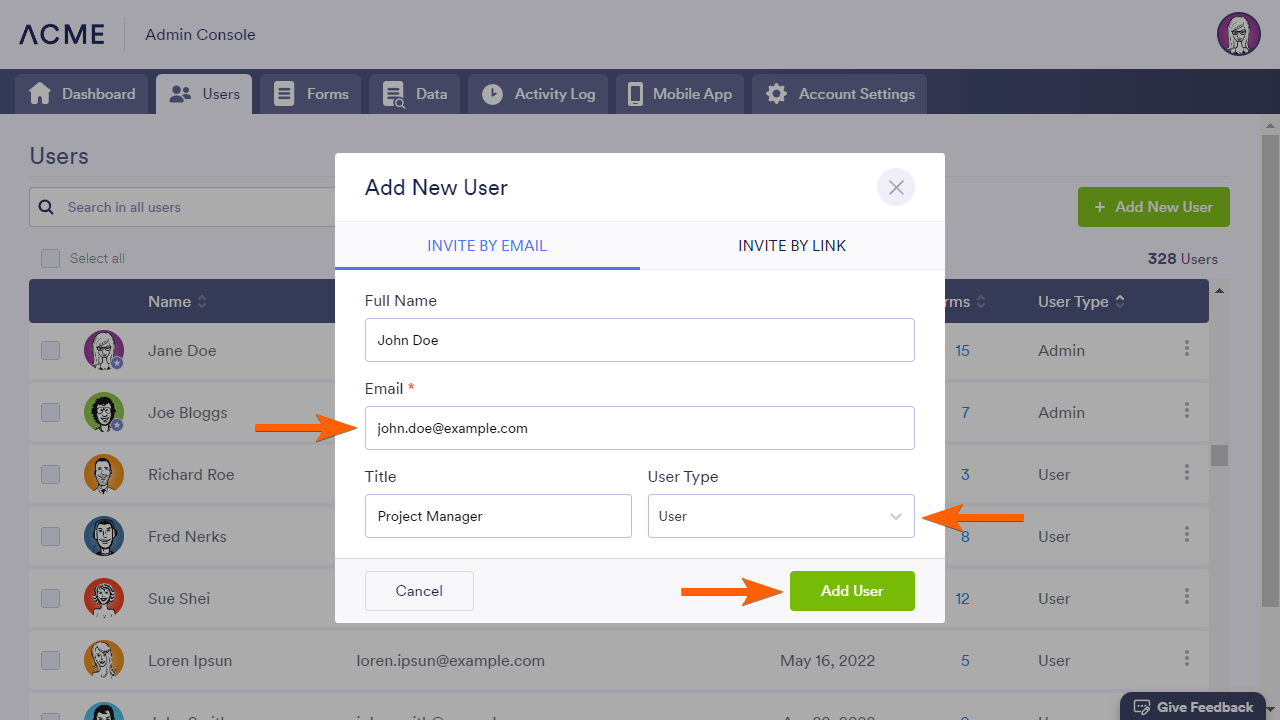Screen dimensions: 1280x720
Task: Open the User Type dropdown
Action: coord(781,516)
